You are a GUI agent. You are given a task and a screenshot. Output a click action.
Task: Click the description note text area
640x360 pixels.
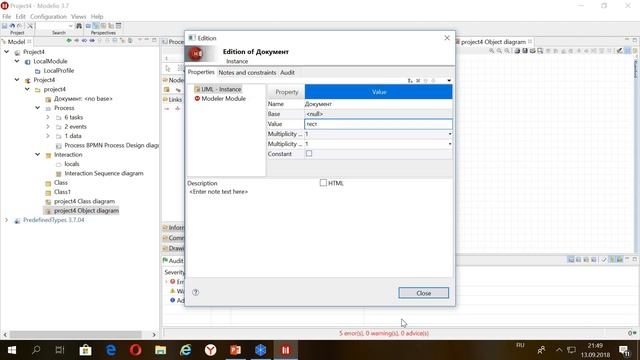pos(319,233)
